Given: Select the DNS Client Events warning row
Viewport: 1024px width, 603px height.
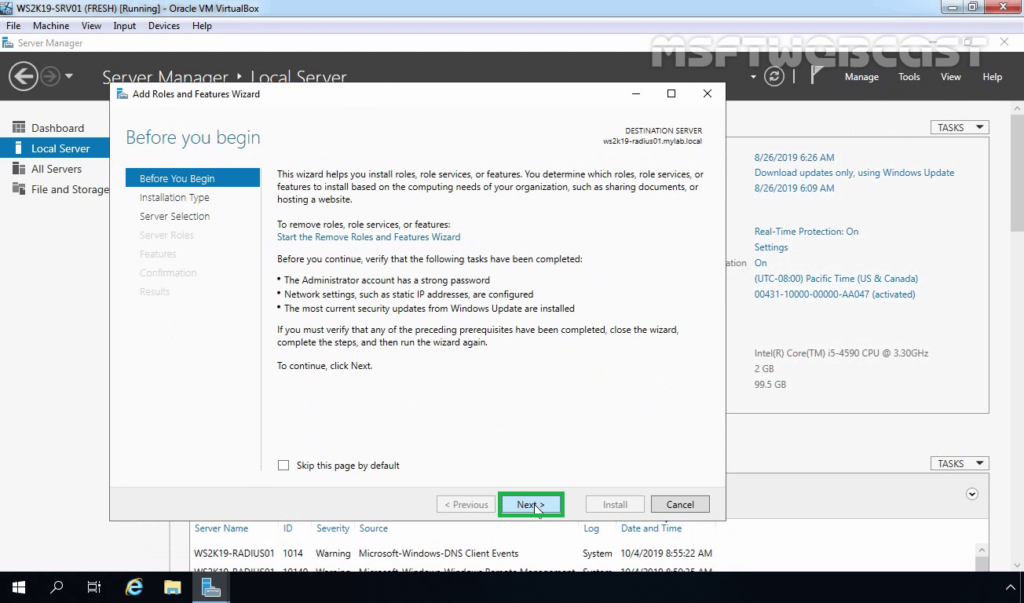Looking at the screenshot, I should coord(453,553).
